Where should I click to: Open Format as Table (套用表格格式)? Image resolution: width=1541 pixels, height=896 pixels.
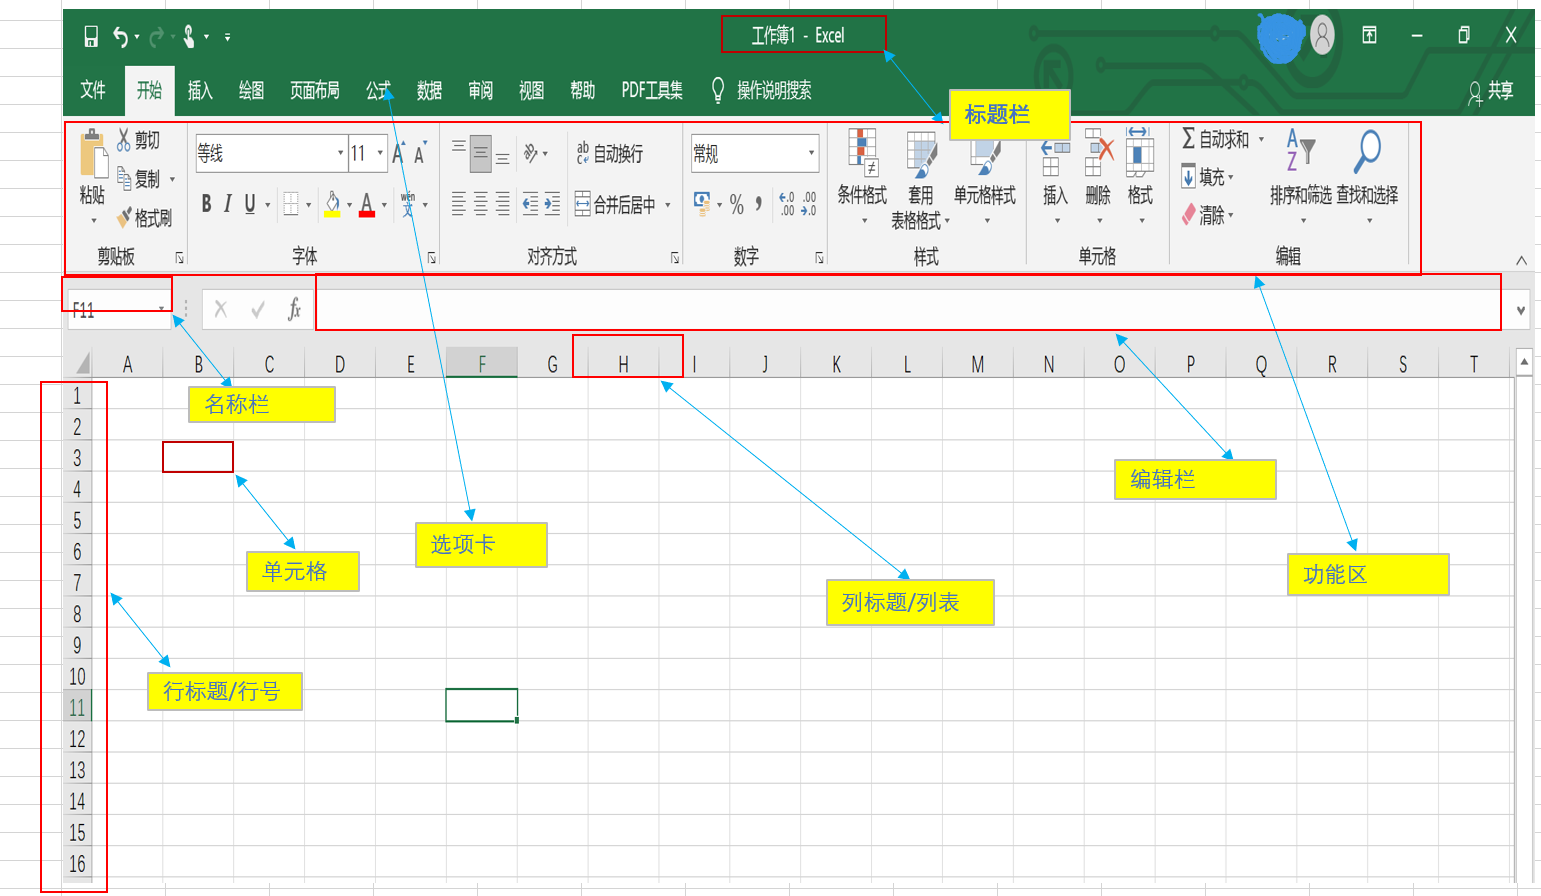click(920, 179)
